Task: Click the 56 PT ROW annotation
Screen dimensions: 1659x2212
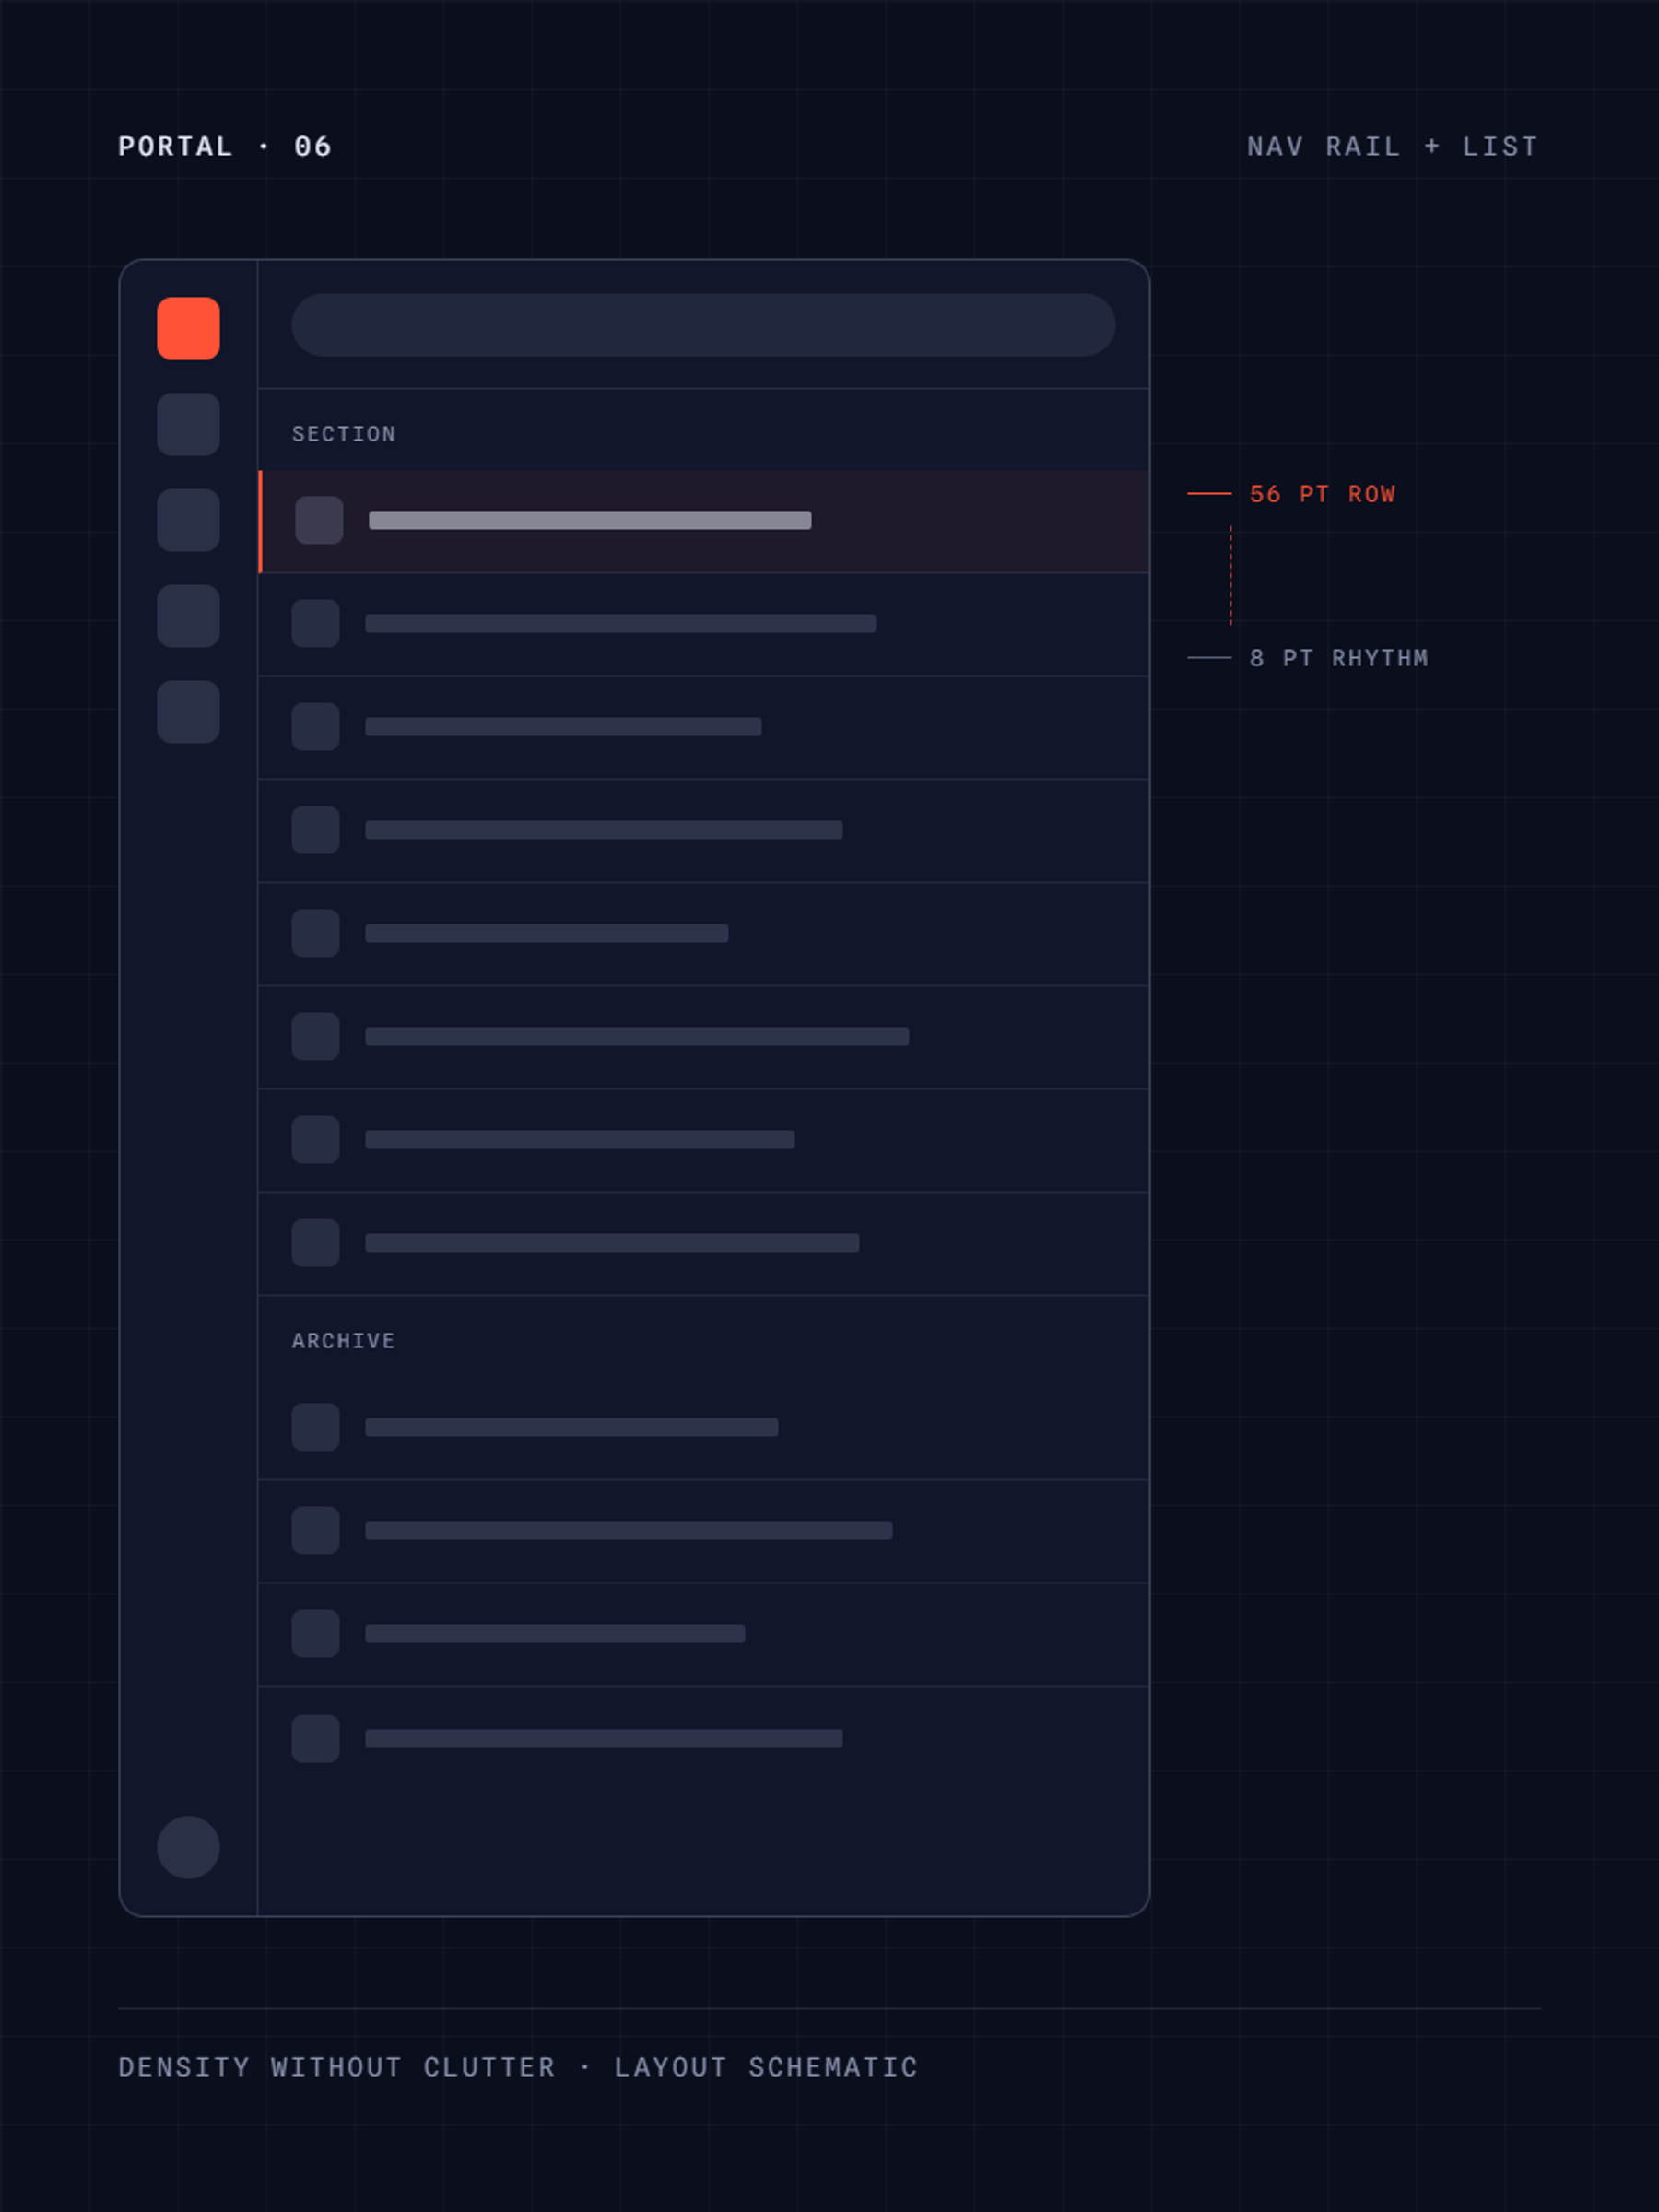Action: point(1322,494)
